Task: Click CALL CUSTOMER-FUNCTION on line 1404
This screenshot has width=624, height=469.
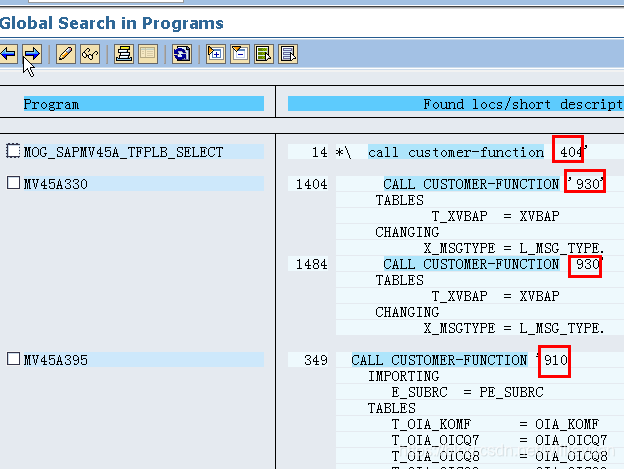Action: click(471, 184)
